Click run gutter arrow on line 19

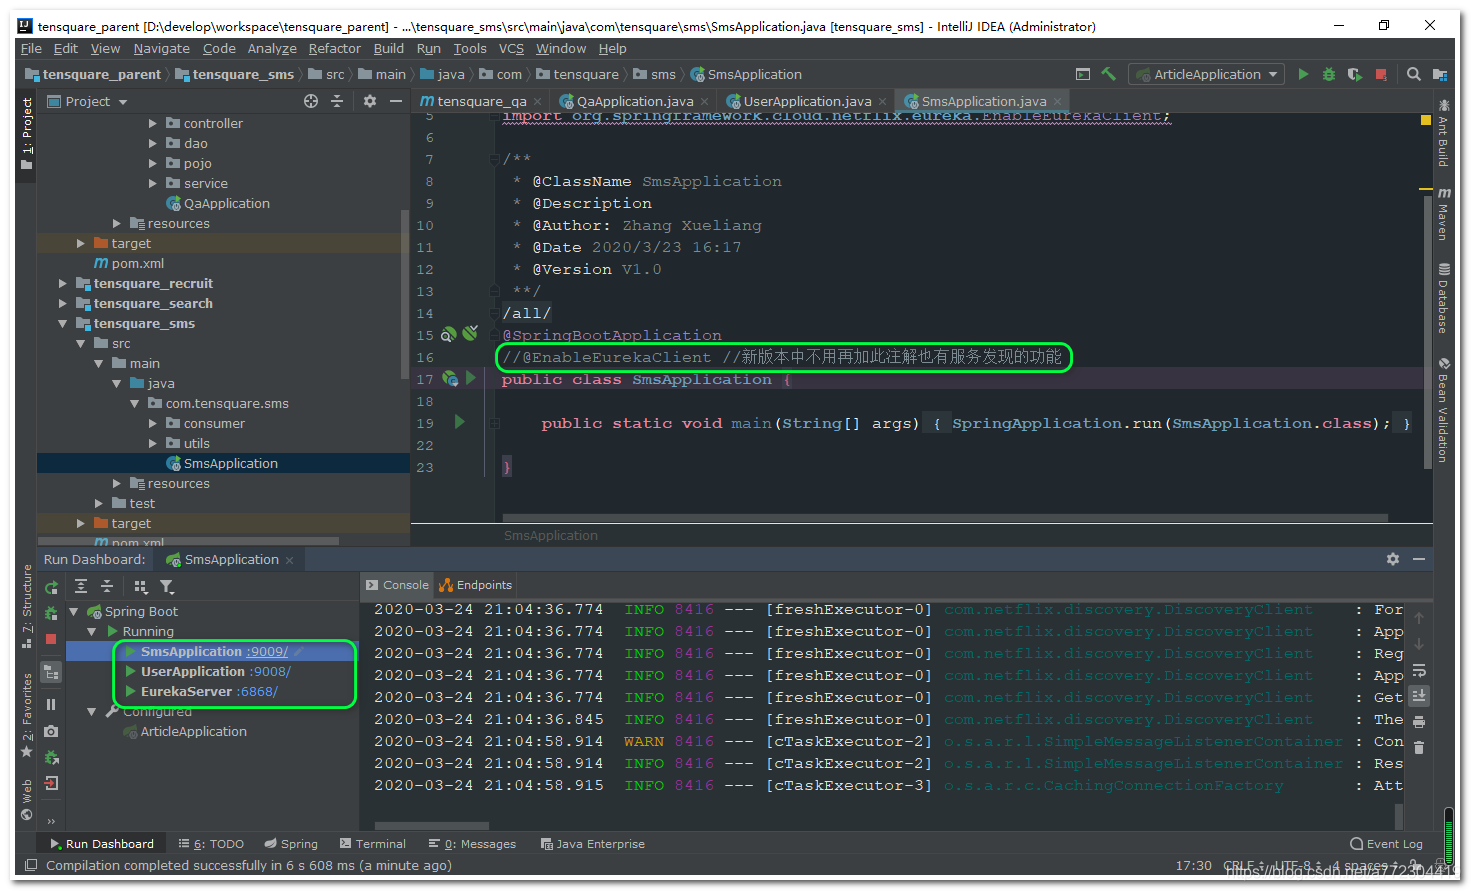click(460, 422)
